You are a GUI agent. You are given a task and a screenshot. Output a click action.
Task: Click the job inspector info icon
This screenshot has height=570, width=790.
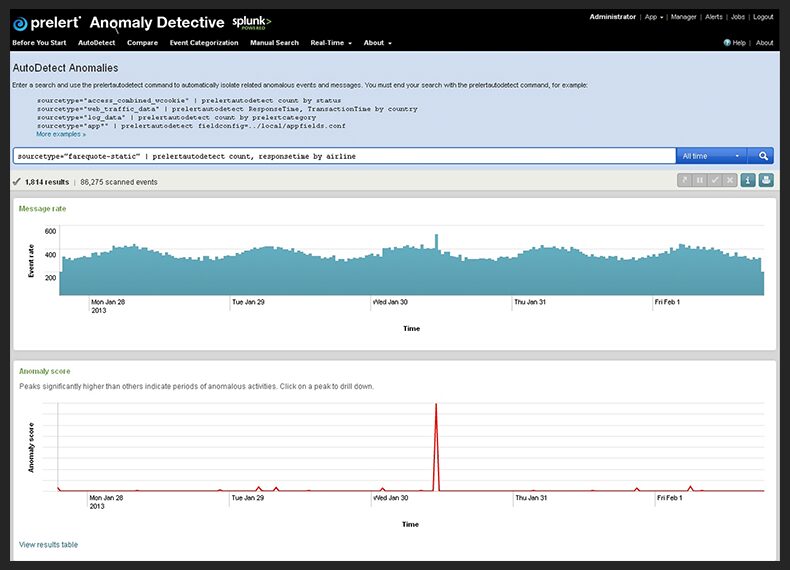point(748,180)
